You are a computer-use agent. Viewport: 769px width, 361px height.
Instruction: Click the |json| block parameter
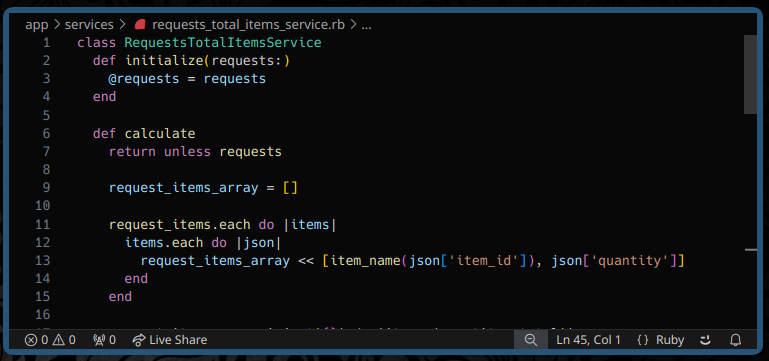(x=258, y=243)
